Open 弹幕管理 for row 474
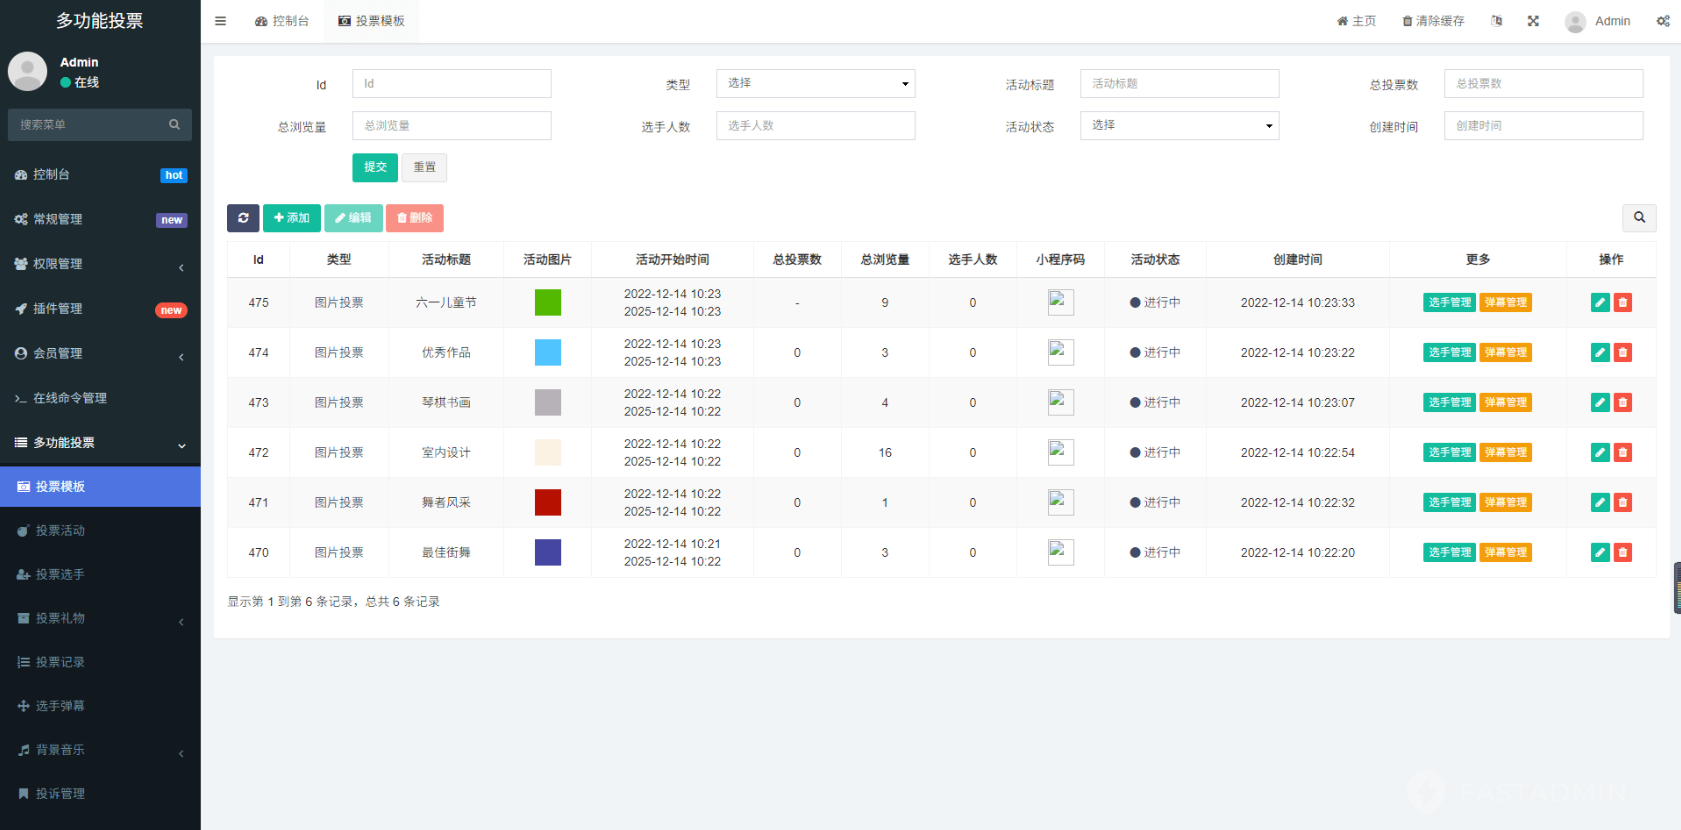 tap(1506, 353)
